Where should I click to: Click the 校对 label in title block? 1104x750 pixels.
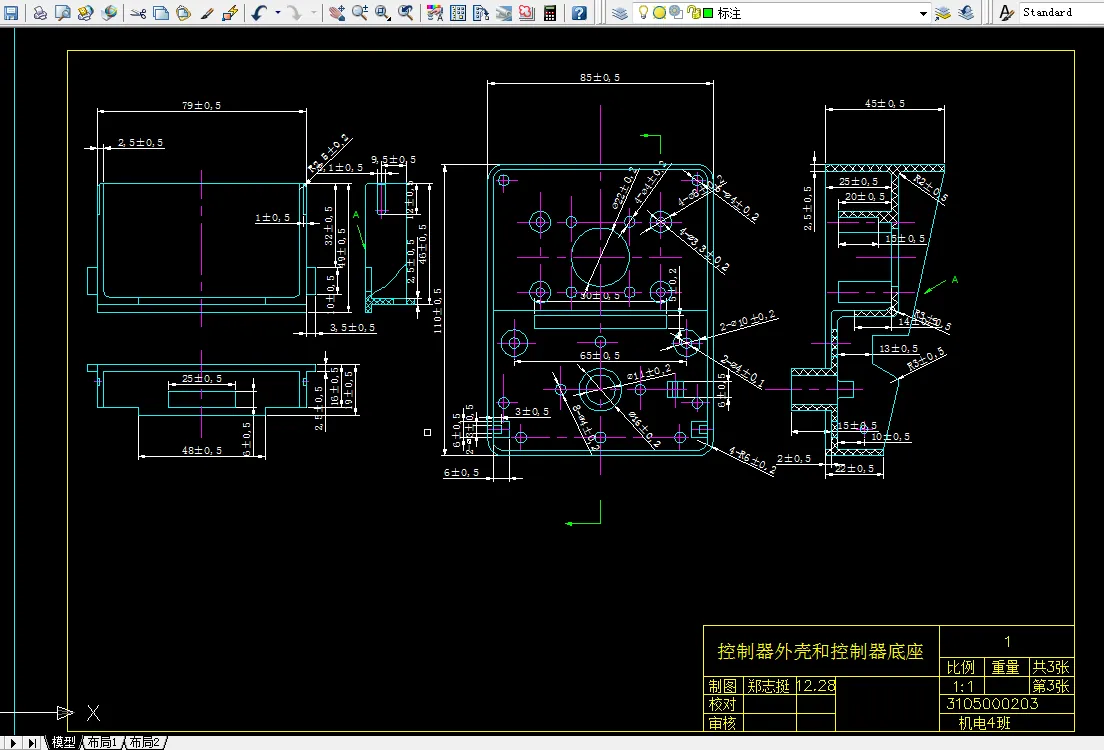click(x=722, y=704)
